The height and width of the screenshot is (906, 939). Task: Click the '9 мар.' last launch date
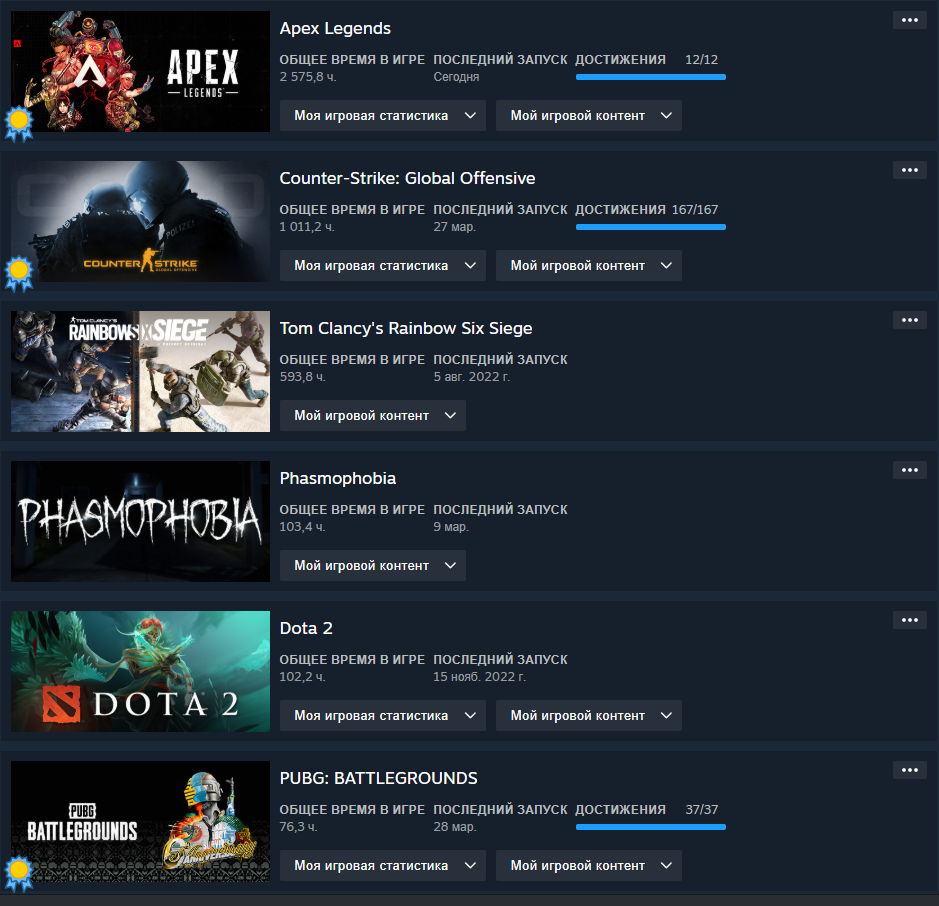click(451, 527)
